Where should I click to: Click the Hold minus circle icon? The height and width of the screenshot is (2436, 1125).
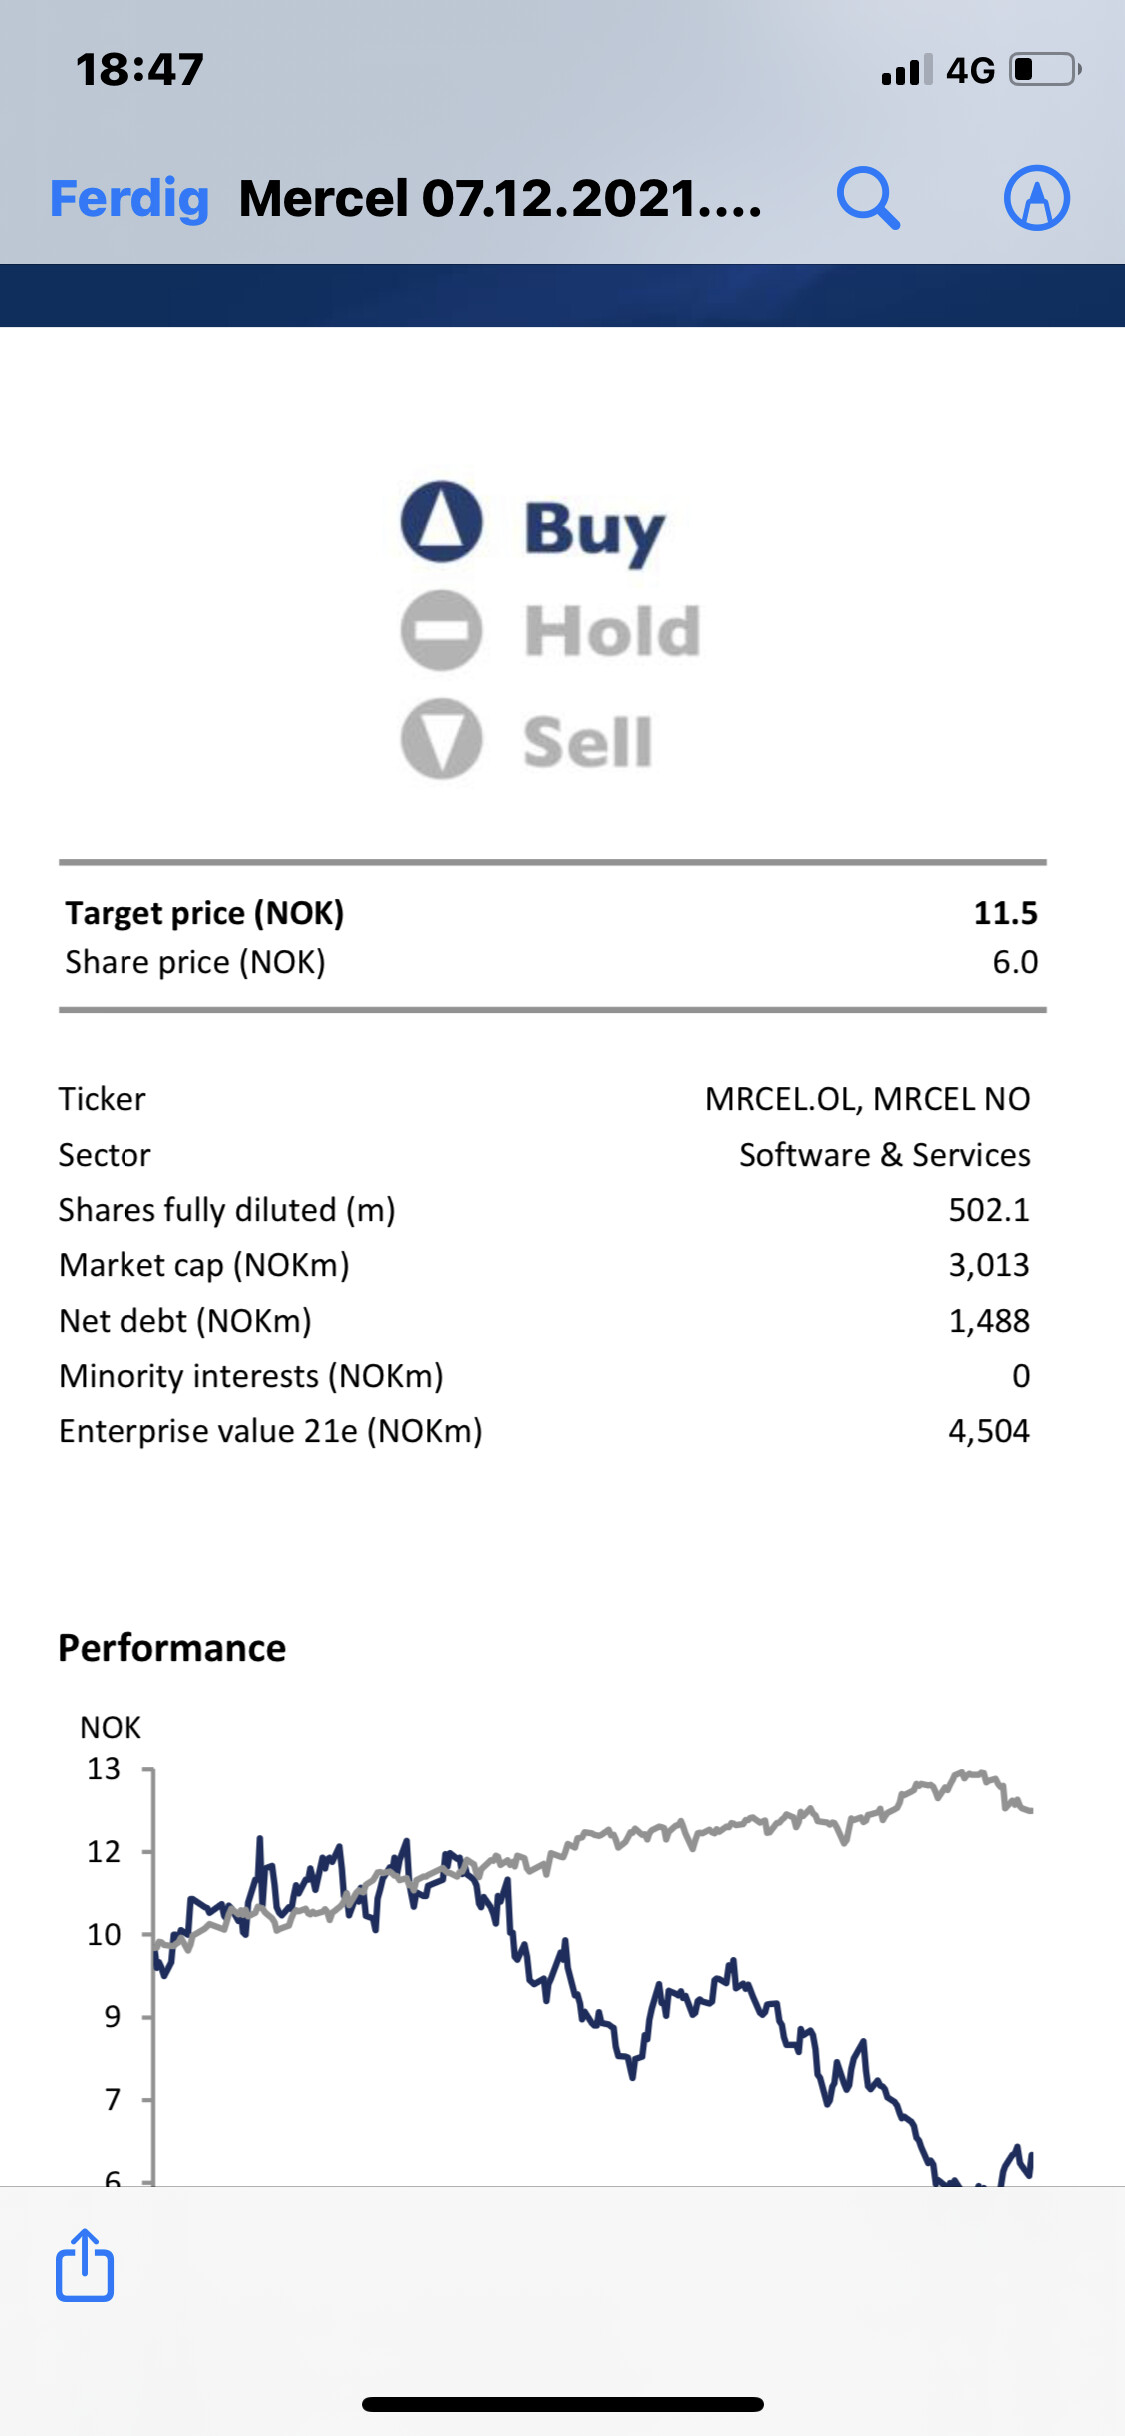click(x=442, y=630)
